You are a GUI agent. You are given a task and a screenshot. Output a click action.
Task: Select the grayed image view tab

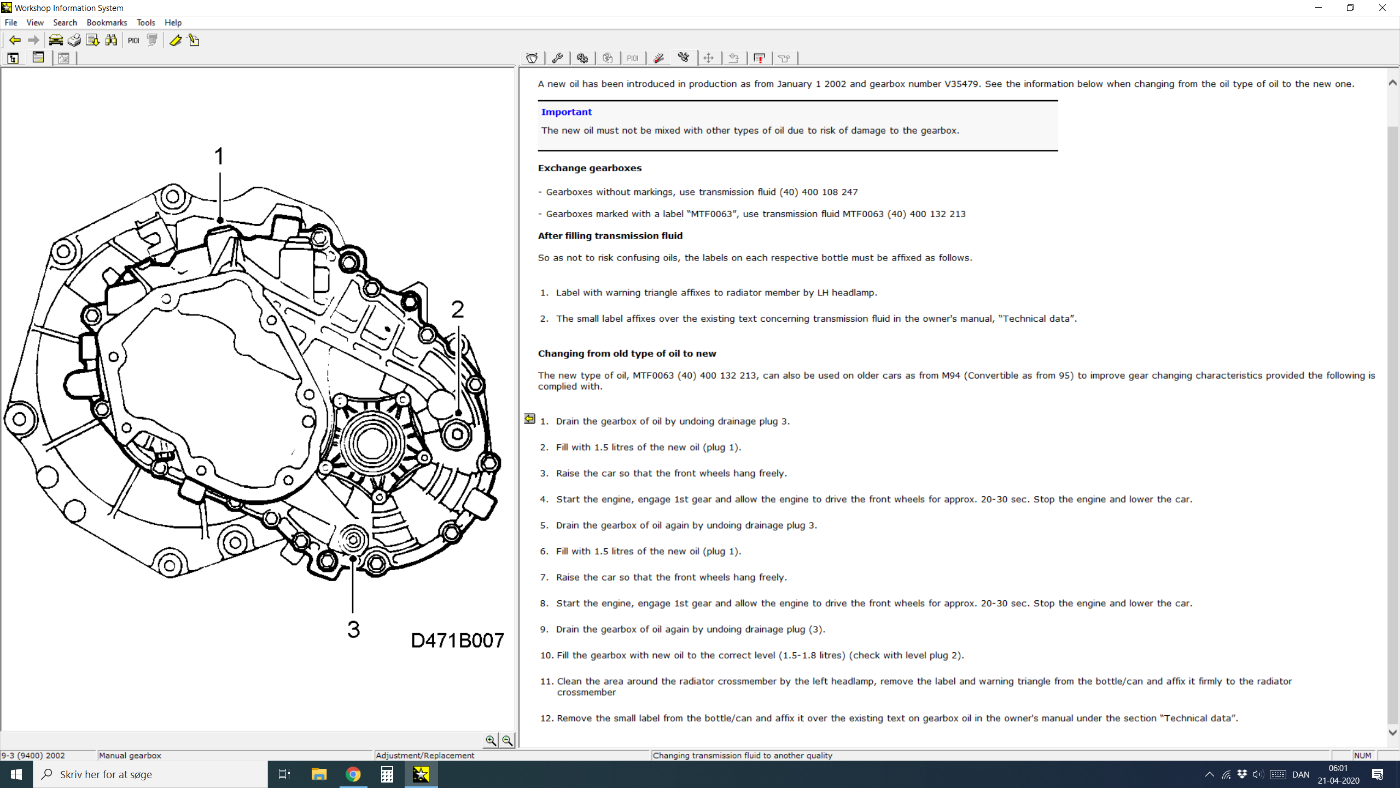pos(63,58)
